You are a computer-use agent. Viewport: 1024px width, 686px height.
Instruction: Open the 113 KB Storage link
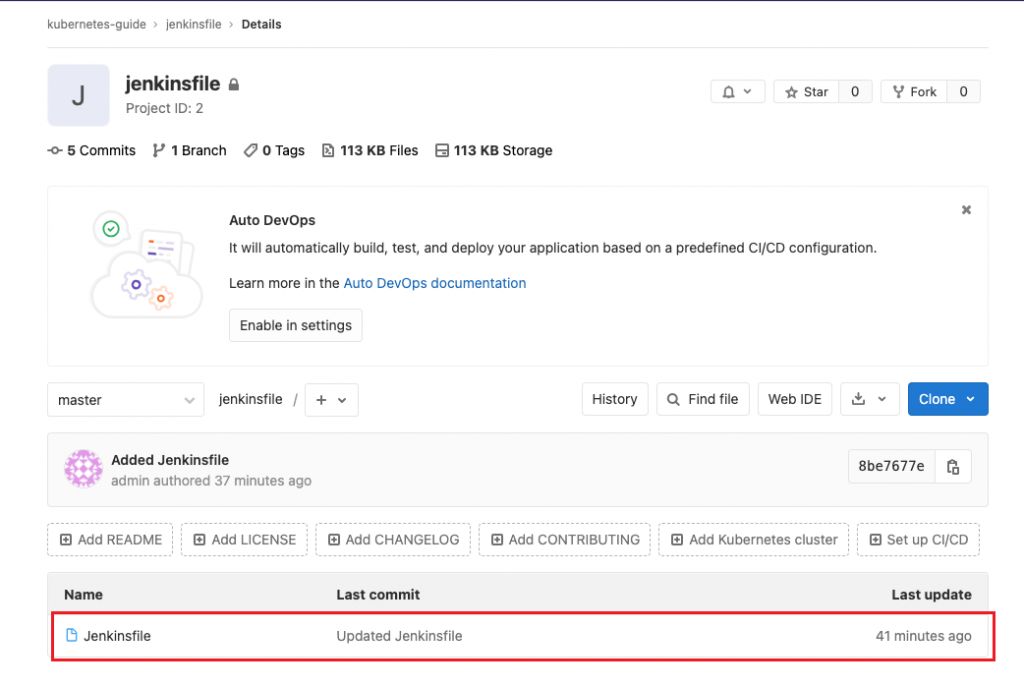(x=494, y=151)
